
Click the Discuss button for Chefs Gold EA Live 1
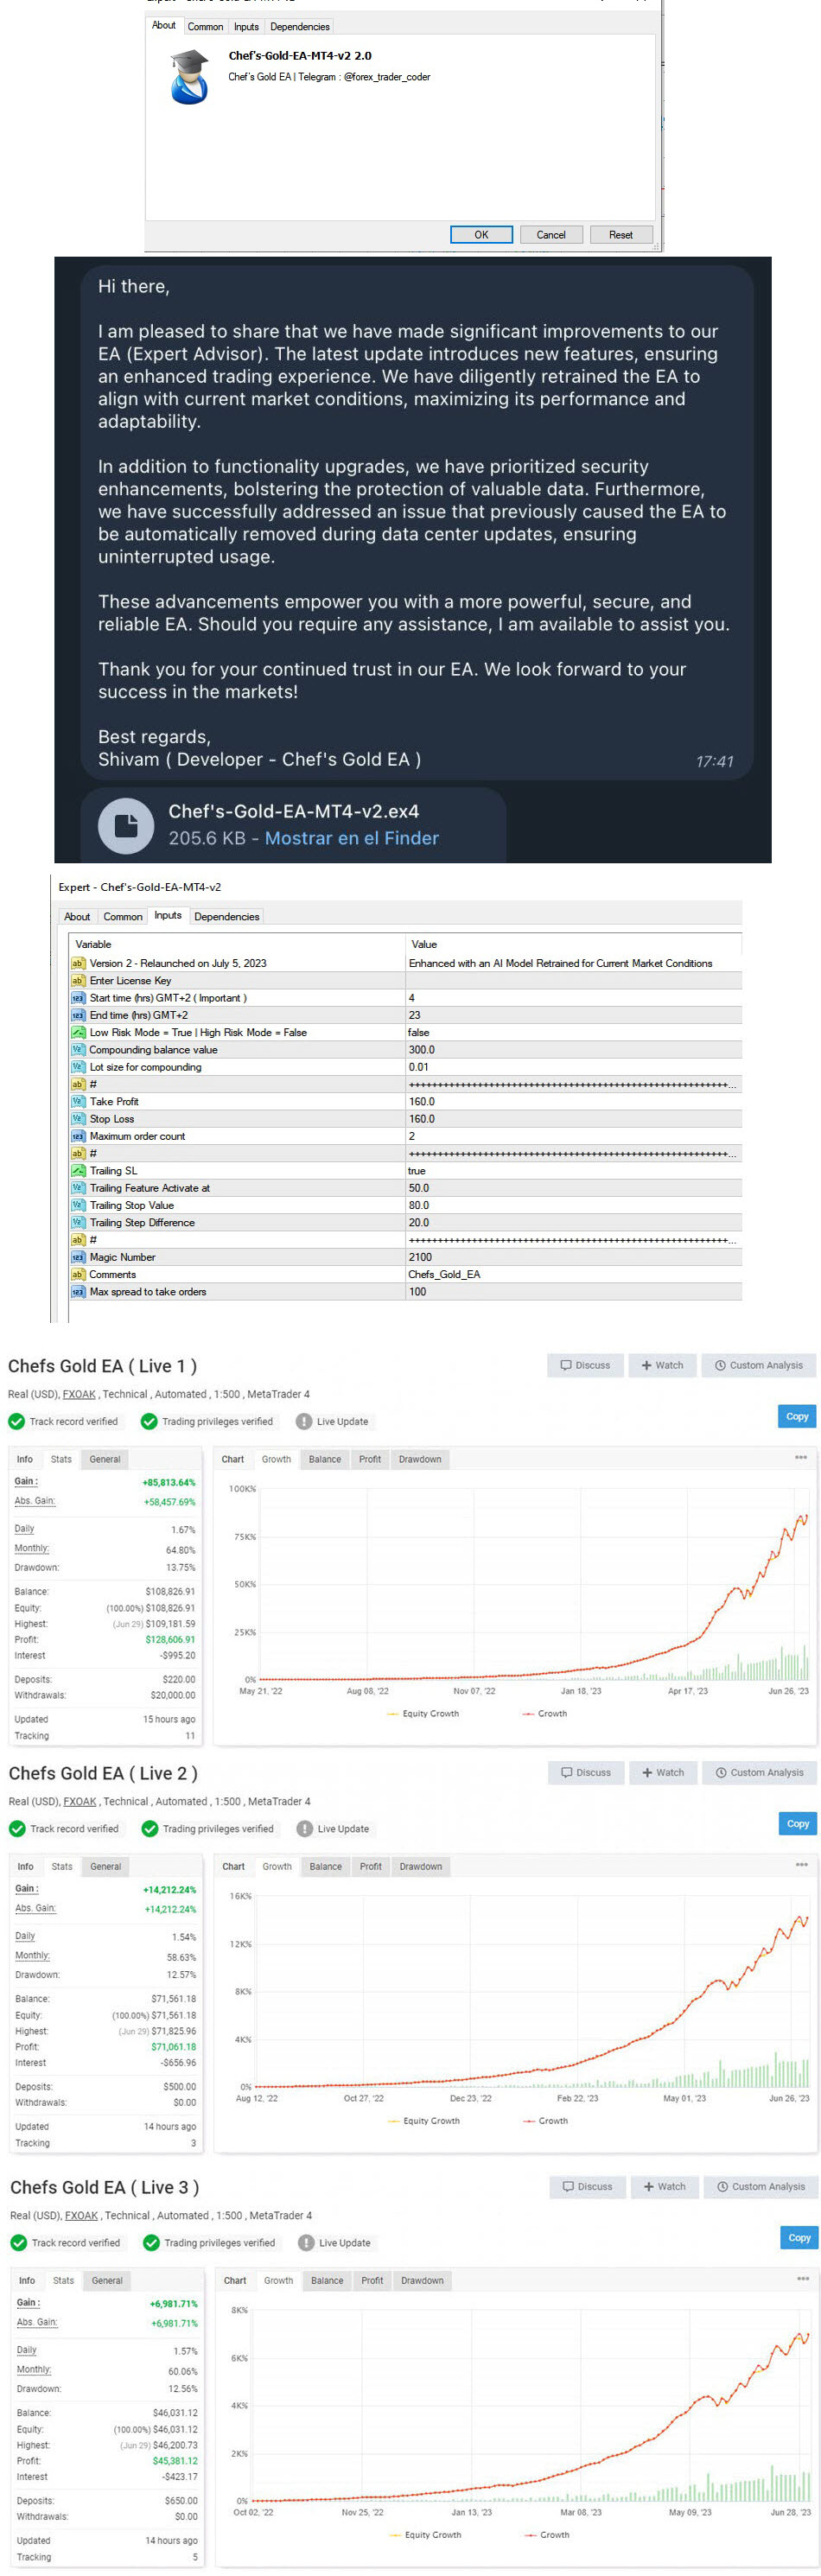(x=585, y=1364)
